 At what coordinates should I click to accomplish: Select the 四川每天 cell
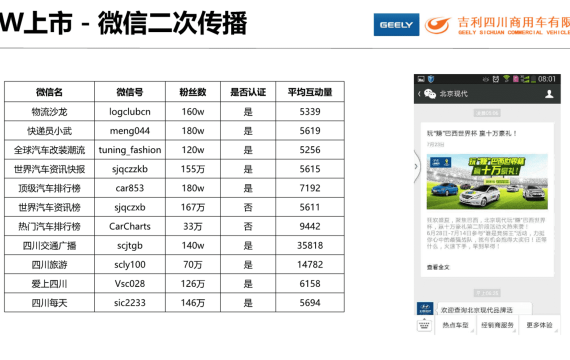(x=49, y=303)
